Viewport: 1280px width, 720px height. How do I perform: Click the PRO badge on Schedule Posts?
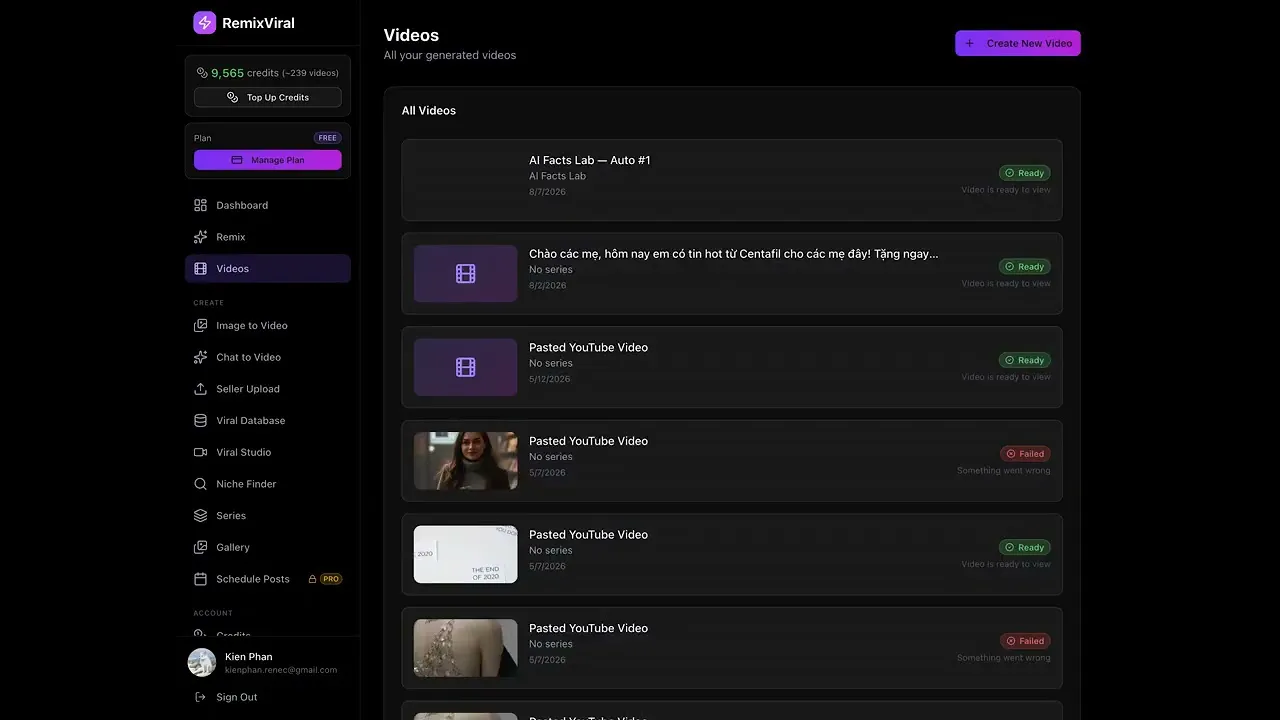pos(331,579)
